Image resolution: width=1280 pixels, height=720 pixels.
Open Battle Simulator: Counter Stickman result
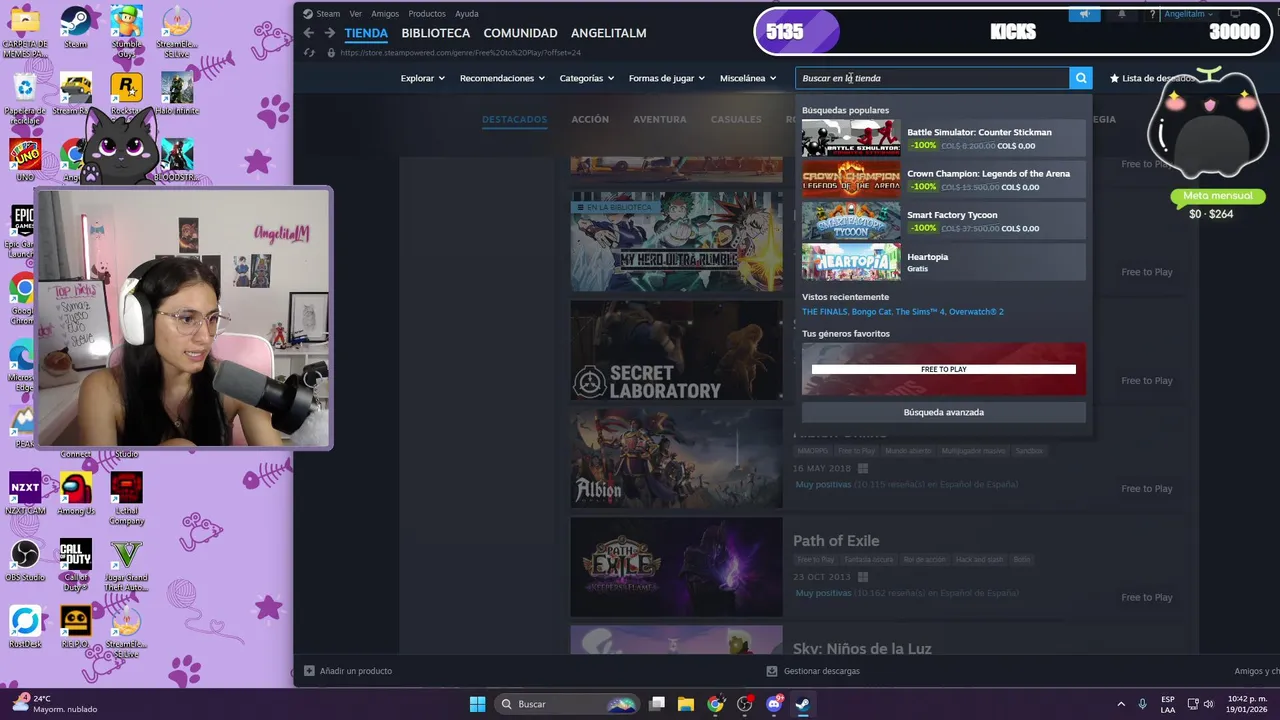(x=944, y=139)
